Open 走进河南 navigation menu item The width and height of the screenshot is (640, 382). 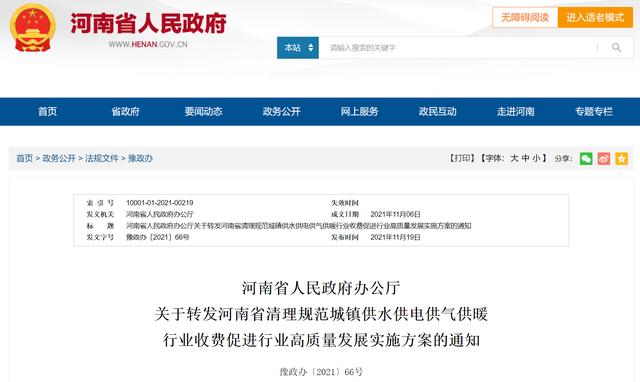tap(516, 111)
